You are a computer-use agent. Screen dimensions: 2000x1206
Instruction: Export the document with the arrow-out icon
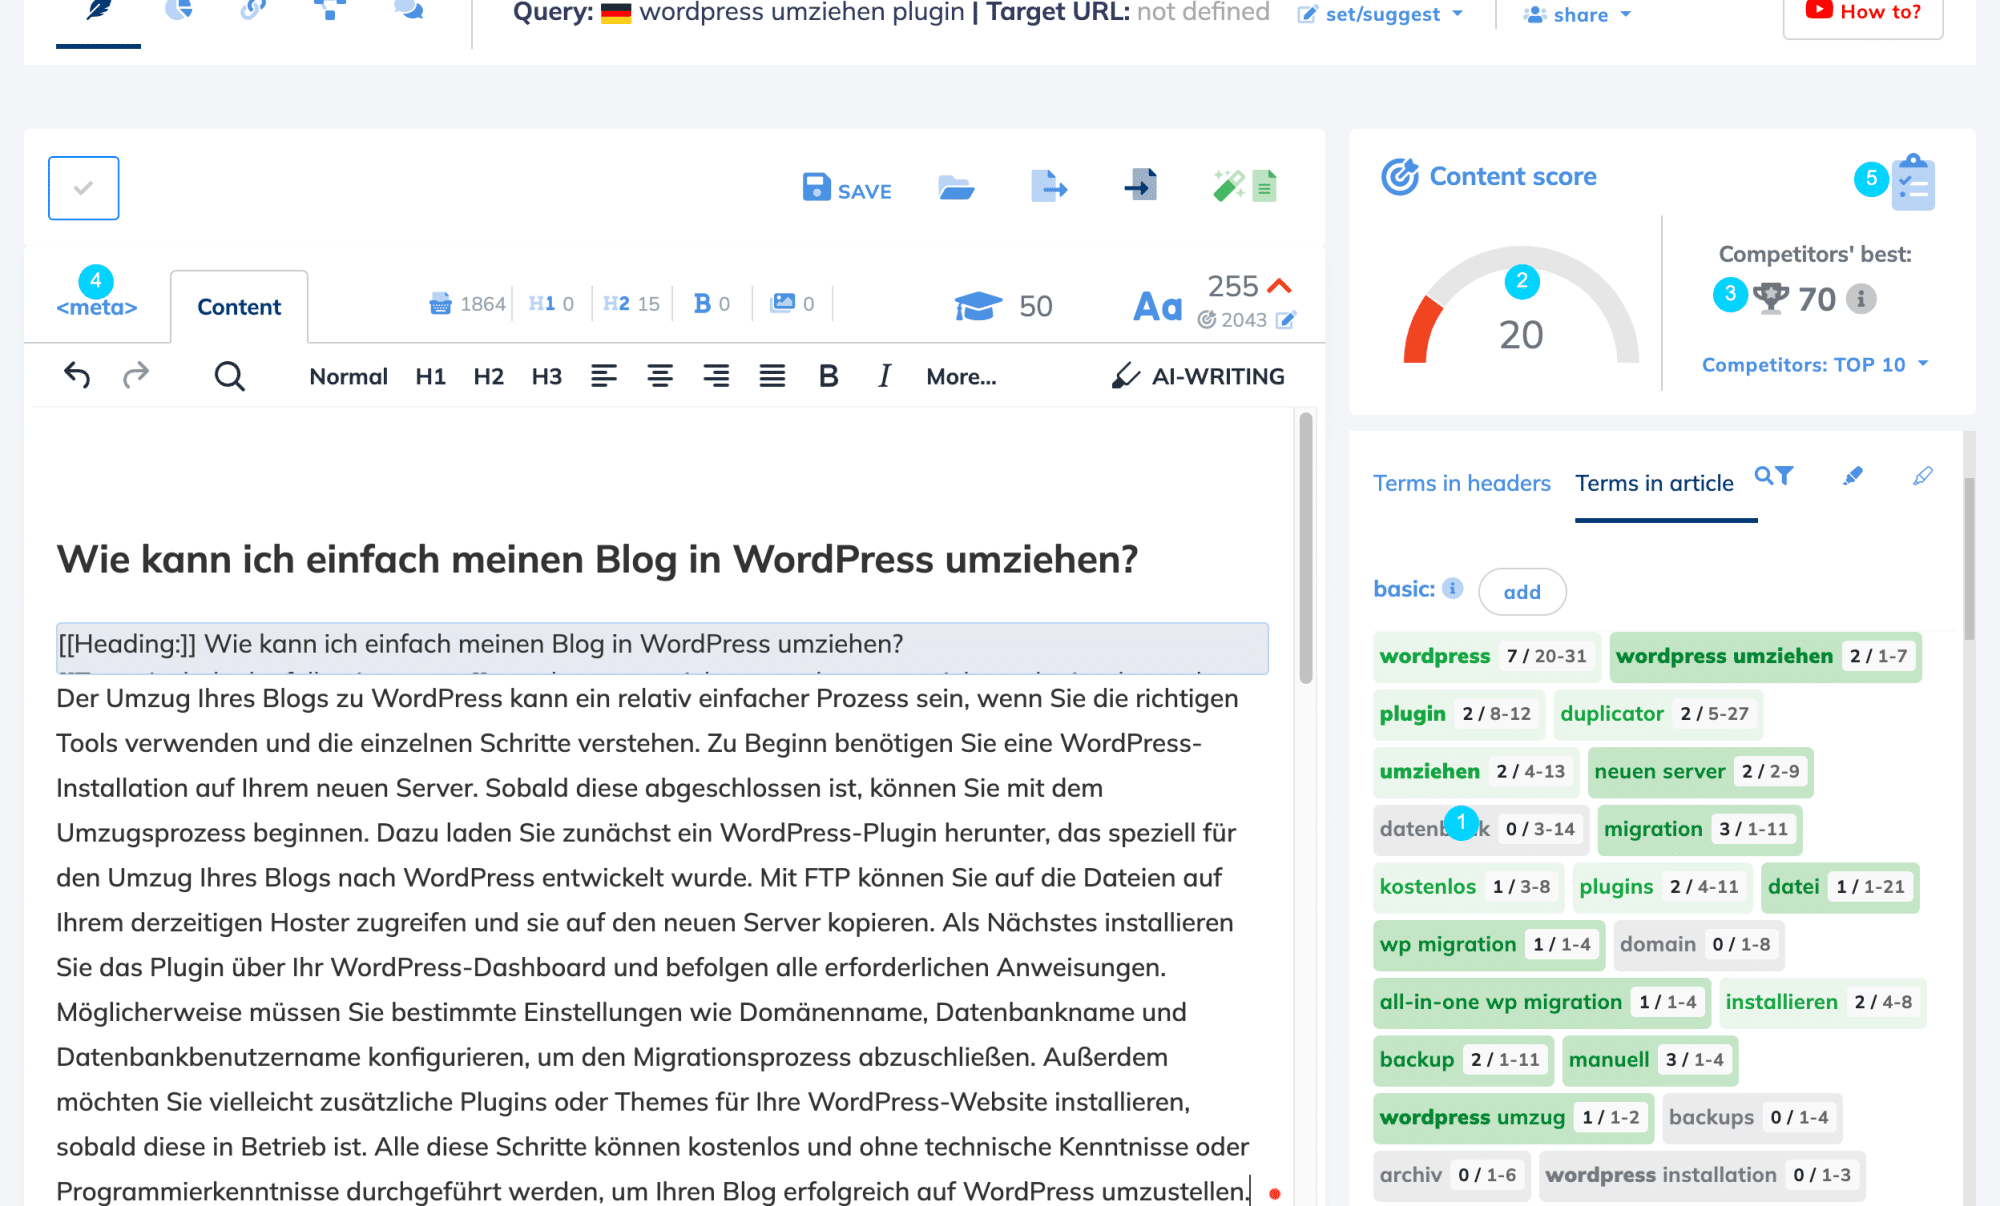coord(1049,186)
